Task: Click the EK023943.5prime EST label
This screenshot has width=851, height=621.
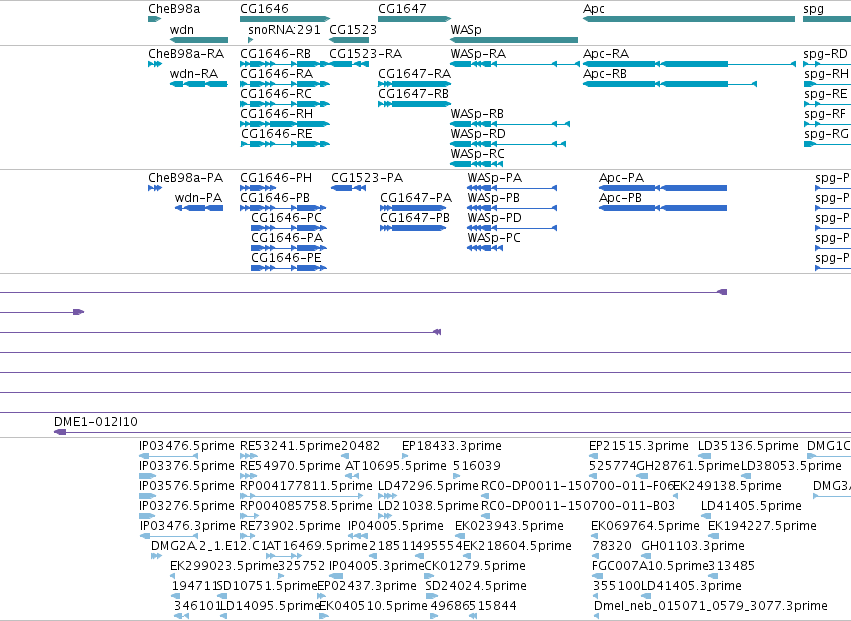Action: (x=509, y=526)
